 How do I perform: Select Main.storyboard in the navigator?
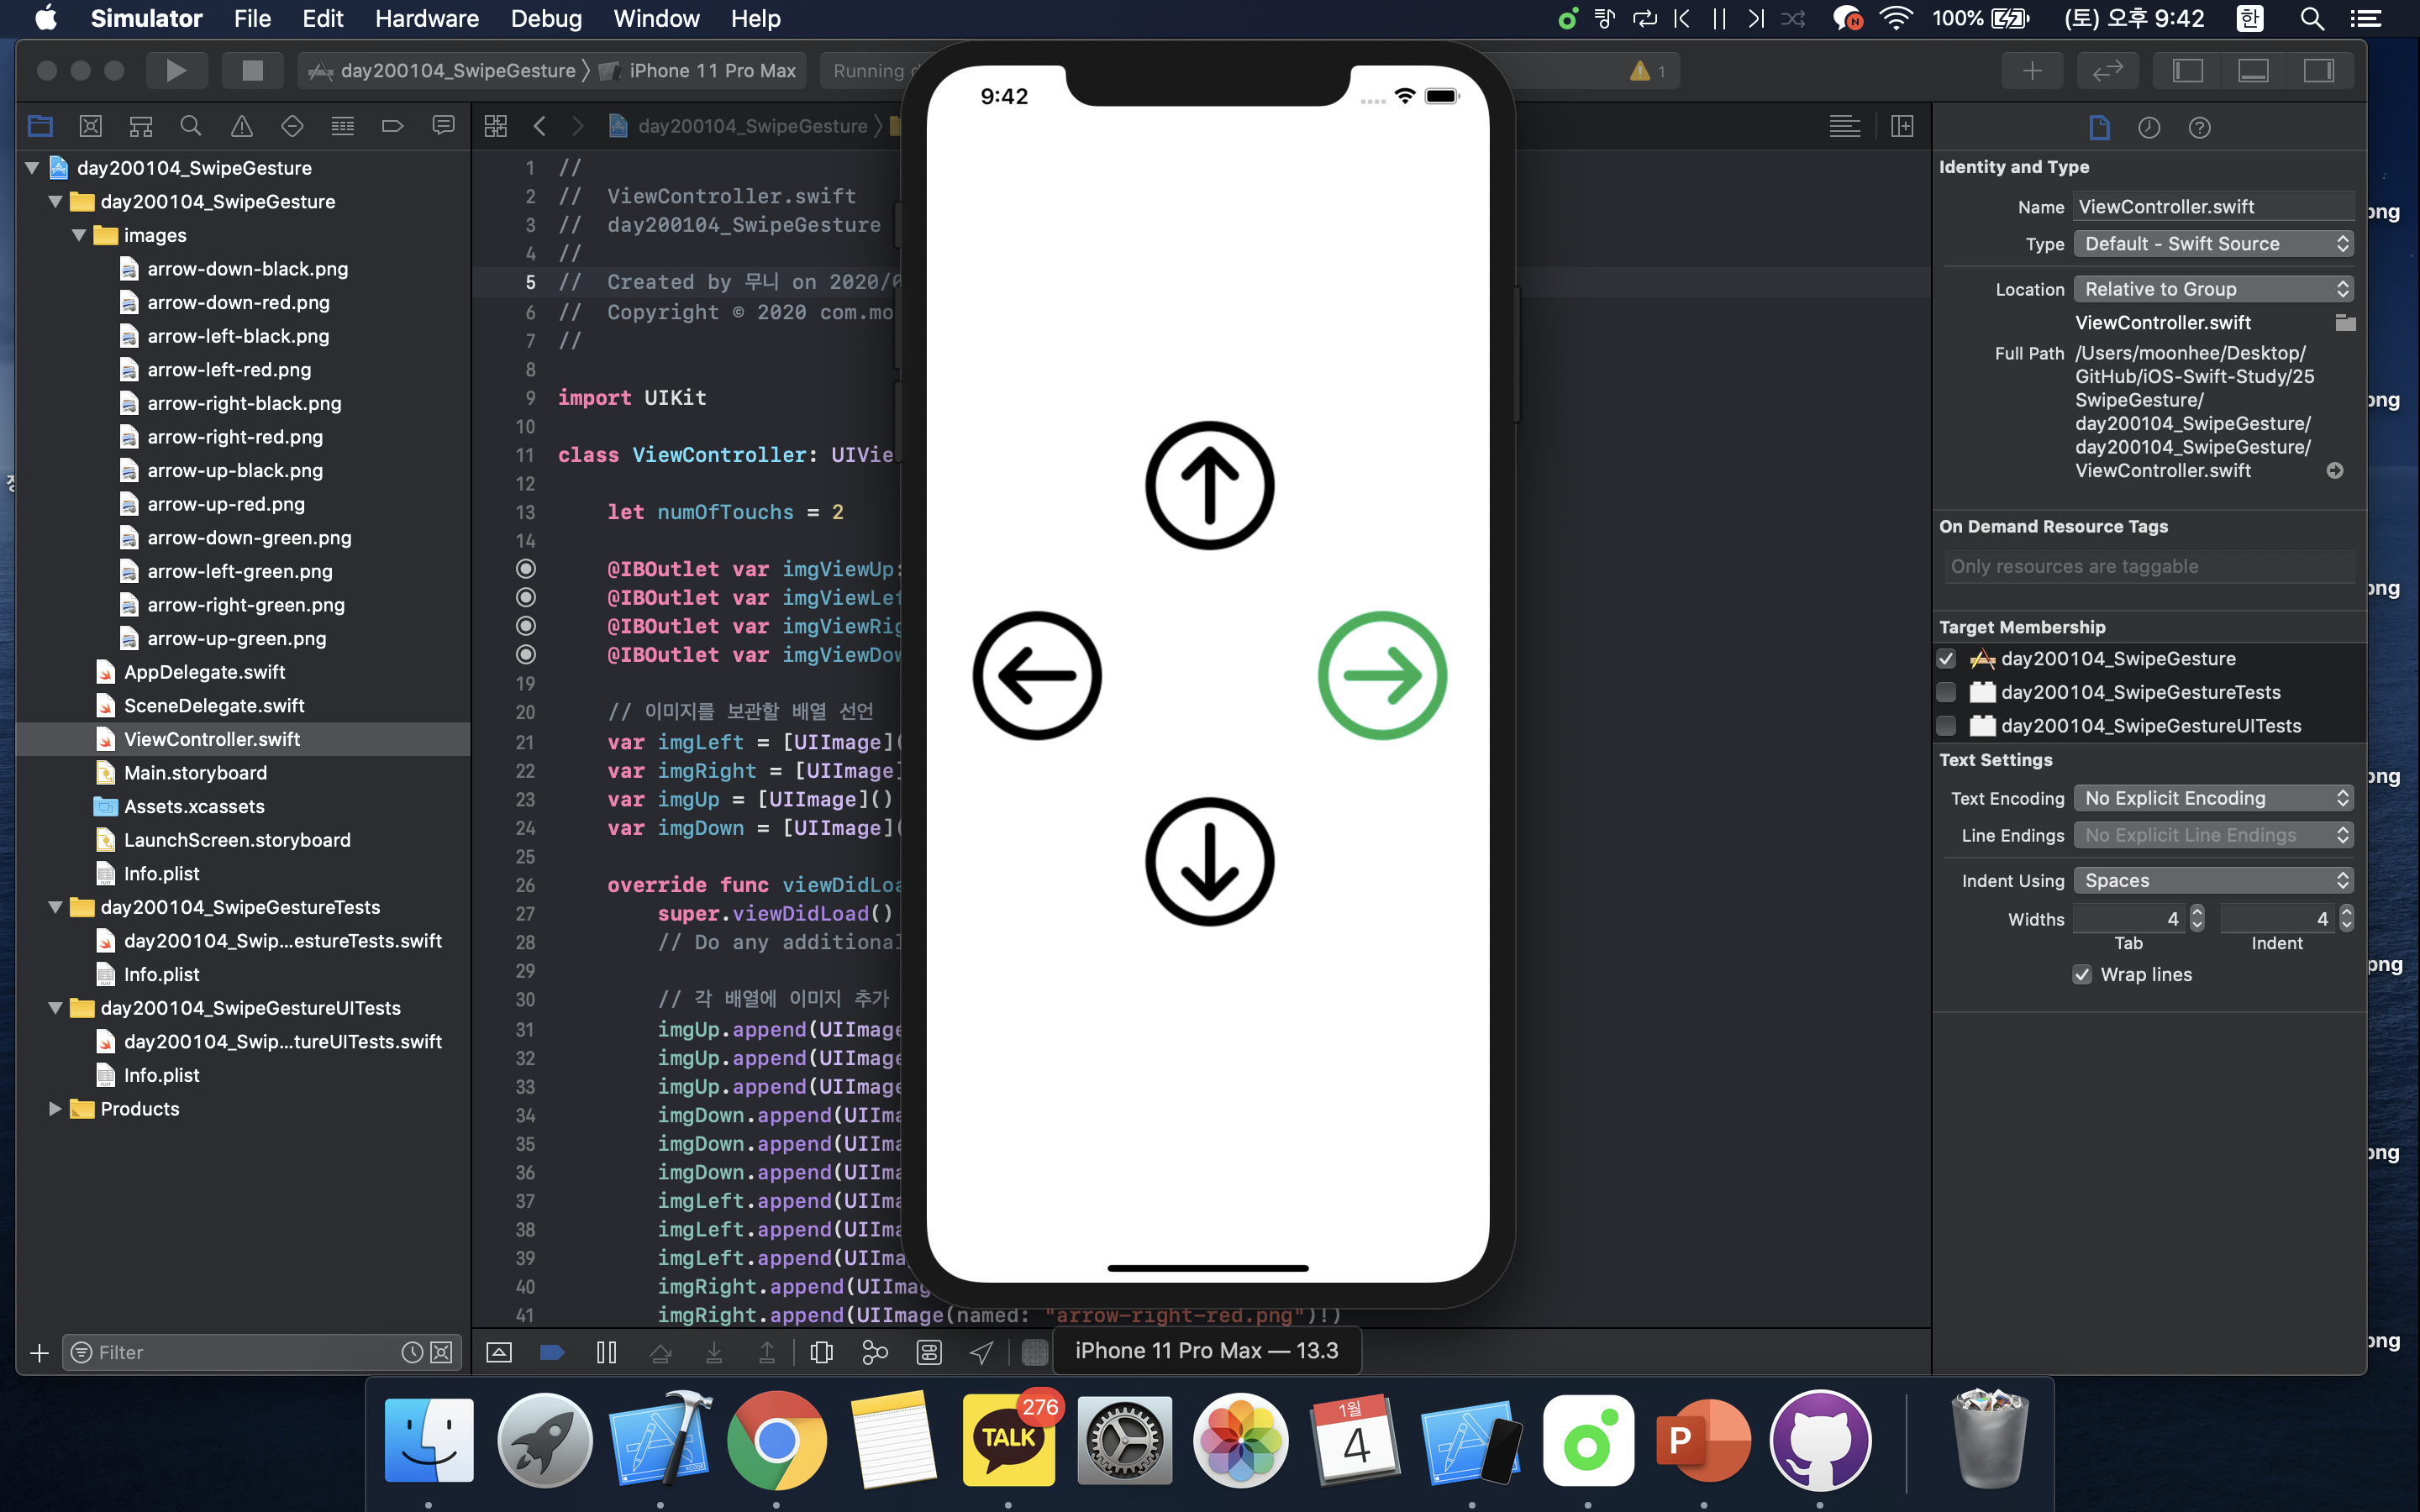tap(195, 772)
